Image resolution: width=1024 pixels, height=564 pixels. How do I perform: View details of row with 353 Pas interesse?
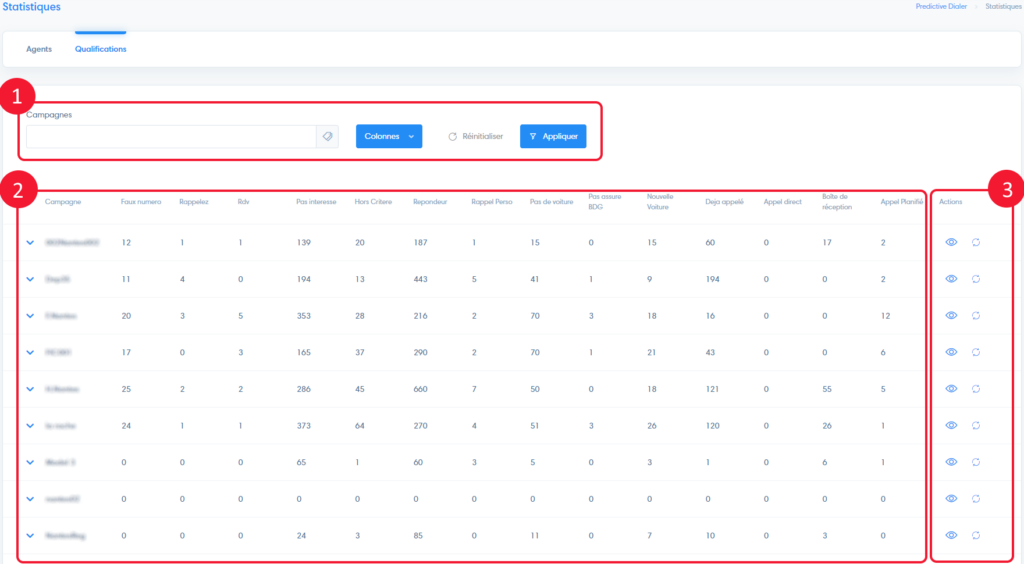coord(951,315)
